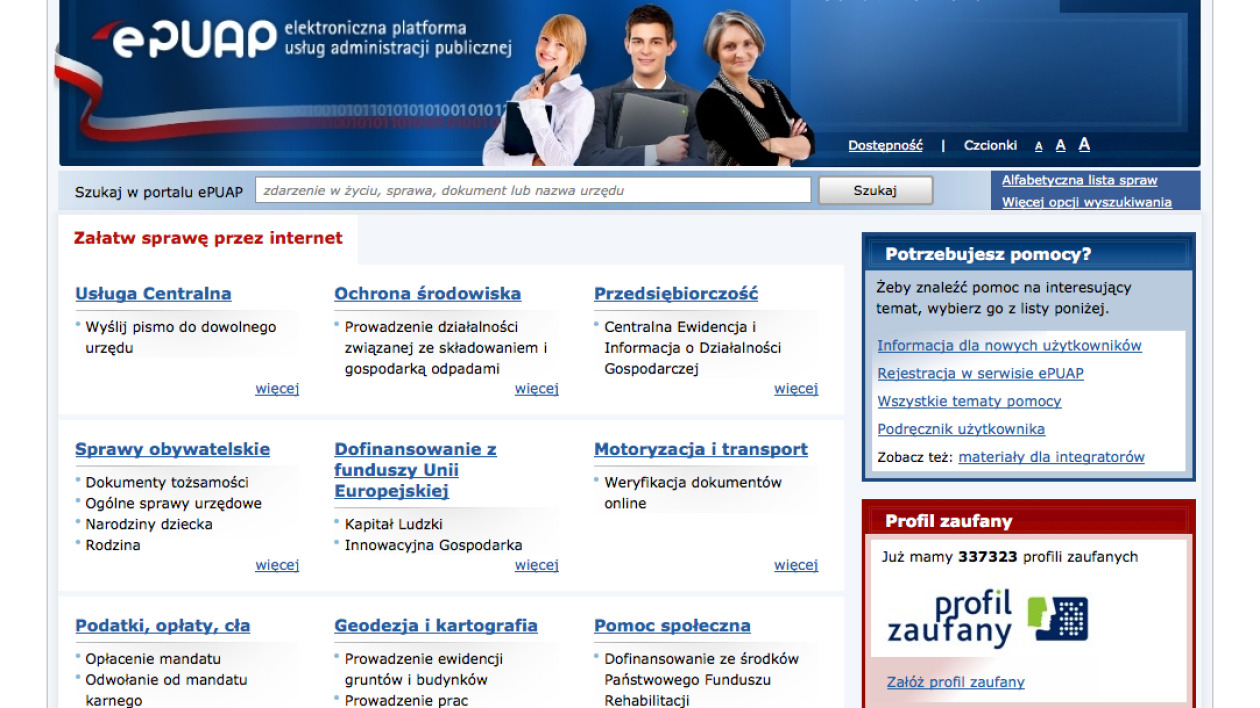Select the medium font size A
The image size is (1260, 708).
(1060, 145)
